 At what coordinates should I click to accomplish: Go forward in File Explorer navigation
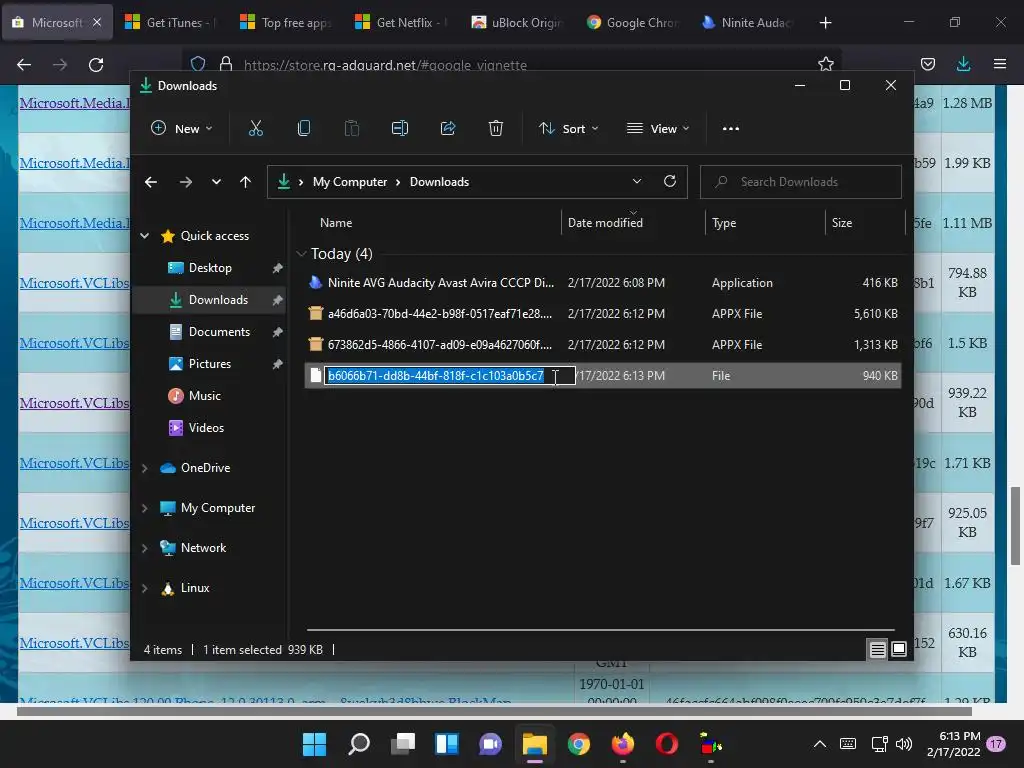[185, 182]
